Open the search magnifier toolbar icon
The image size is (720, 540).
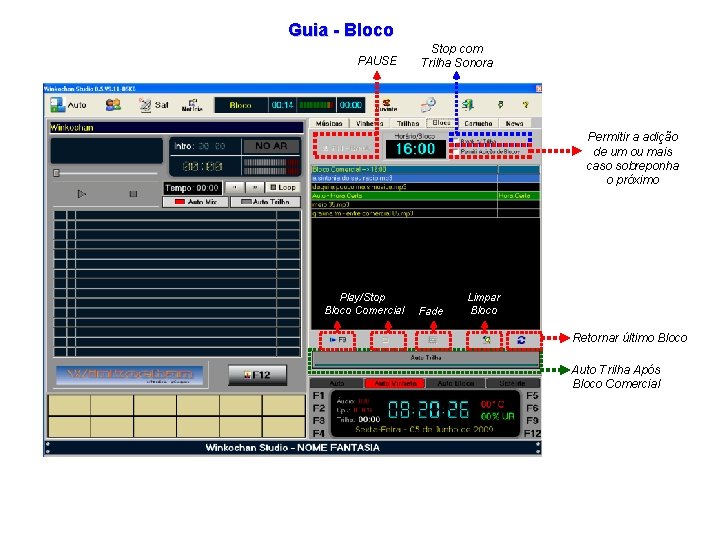(428, 105)
